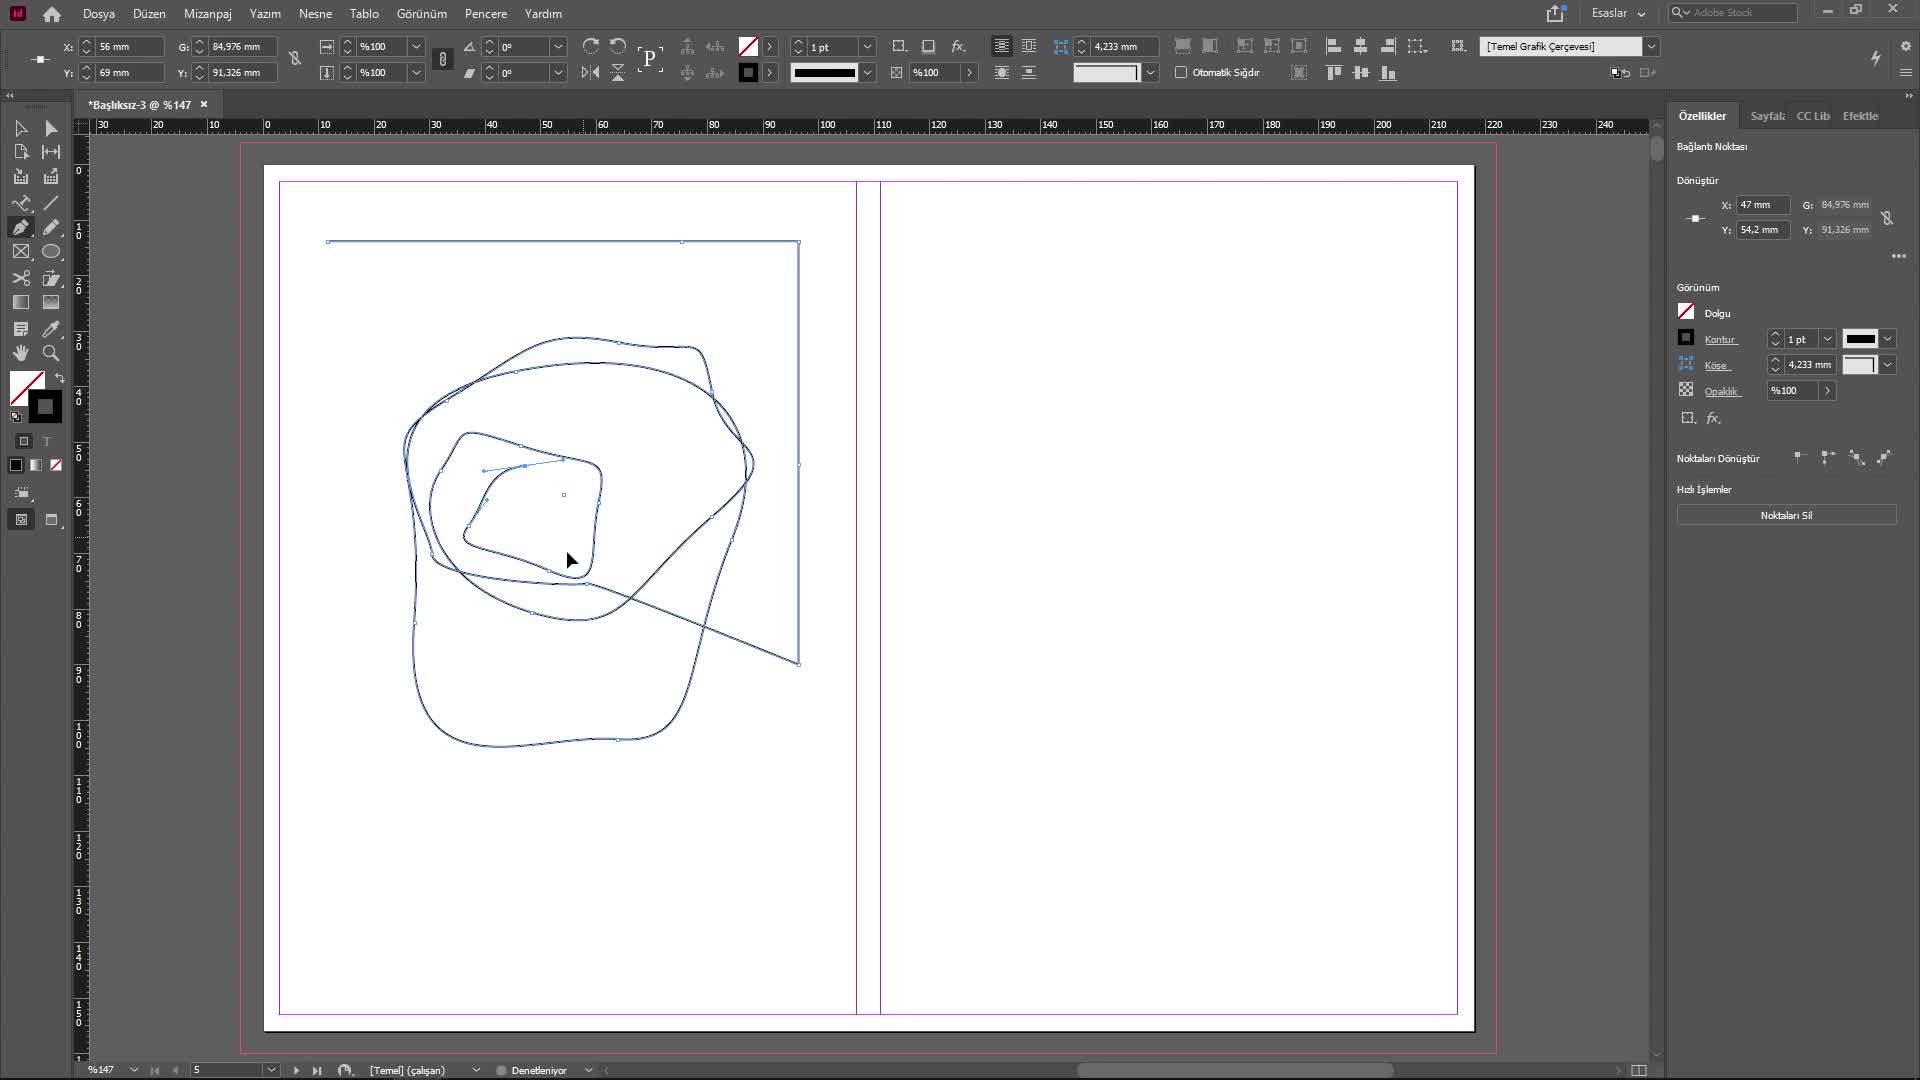Select the Zoom tool
Screen dimensions: 1920x1080
coord(51,353)
